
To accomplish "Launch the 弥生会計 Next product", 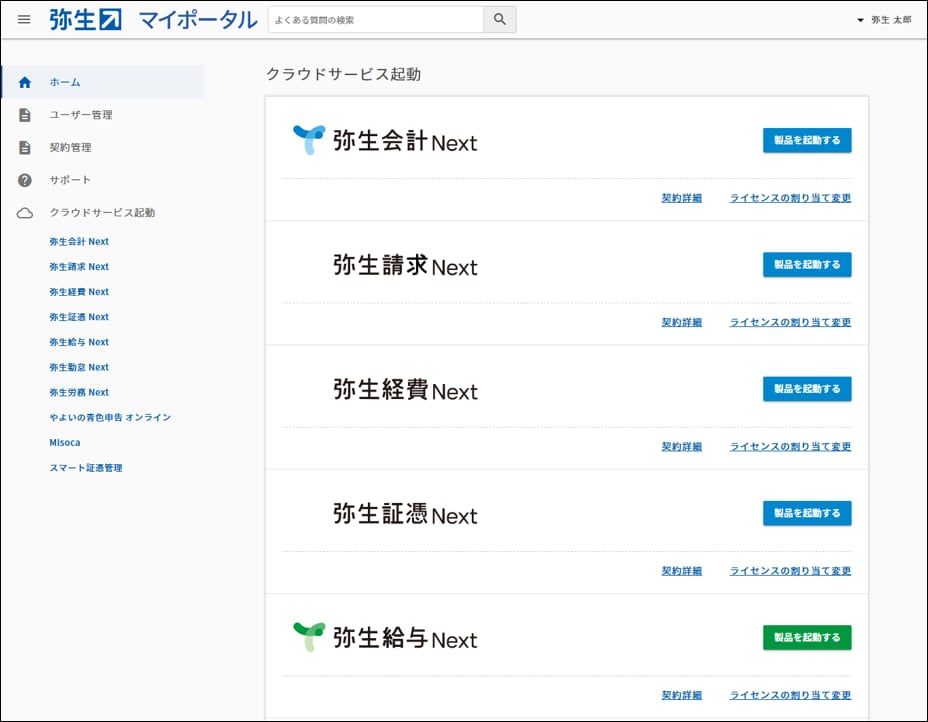I will 806,140.
